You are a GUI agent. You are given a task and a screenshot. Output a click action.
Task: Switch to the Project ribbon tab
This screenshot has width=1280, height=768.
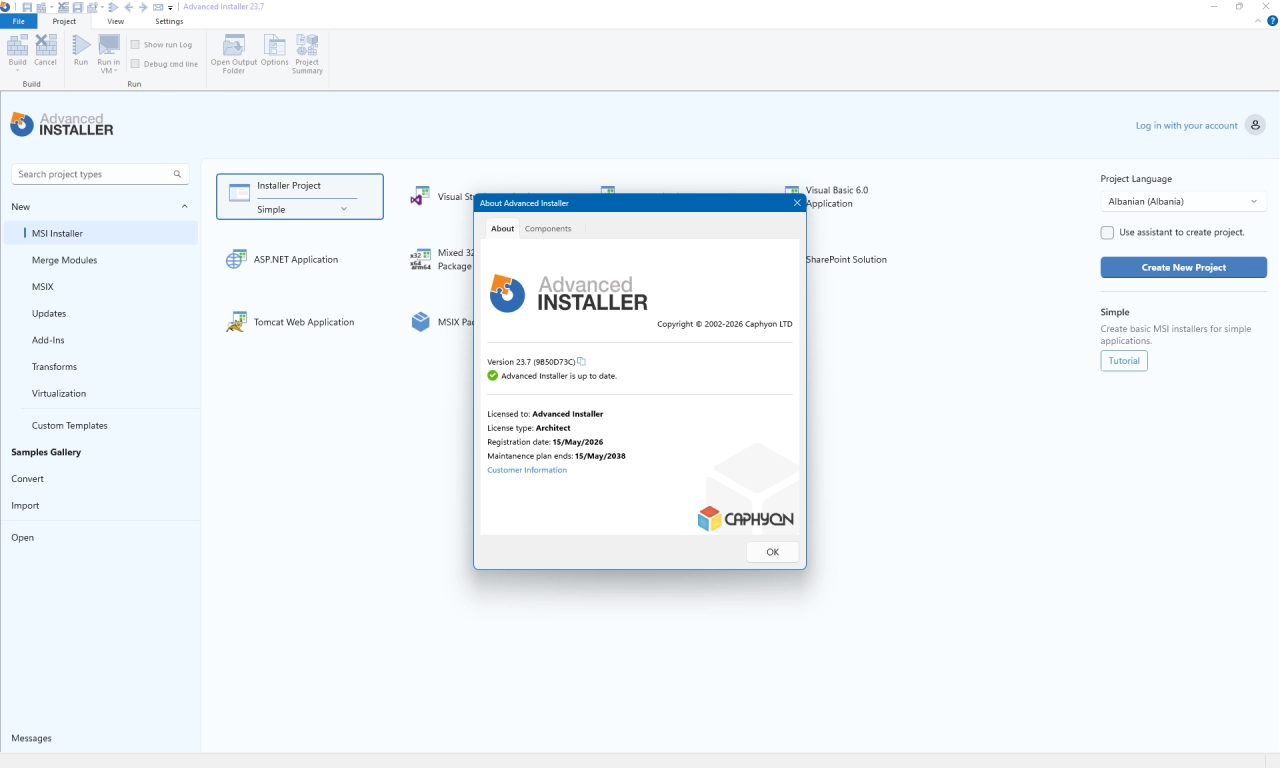point(64,21)
